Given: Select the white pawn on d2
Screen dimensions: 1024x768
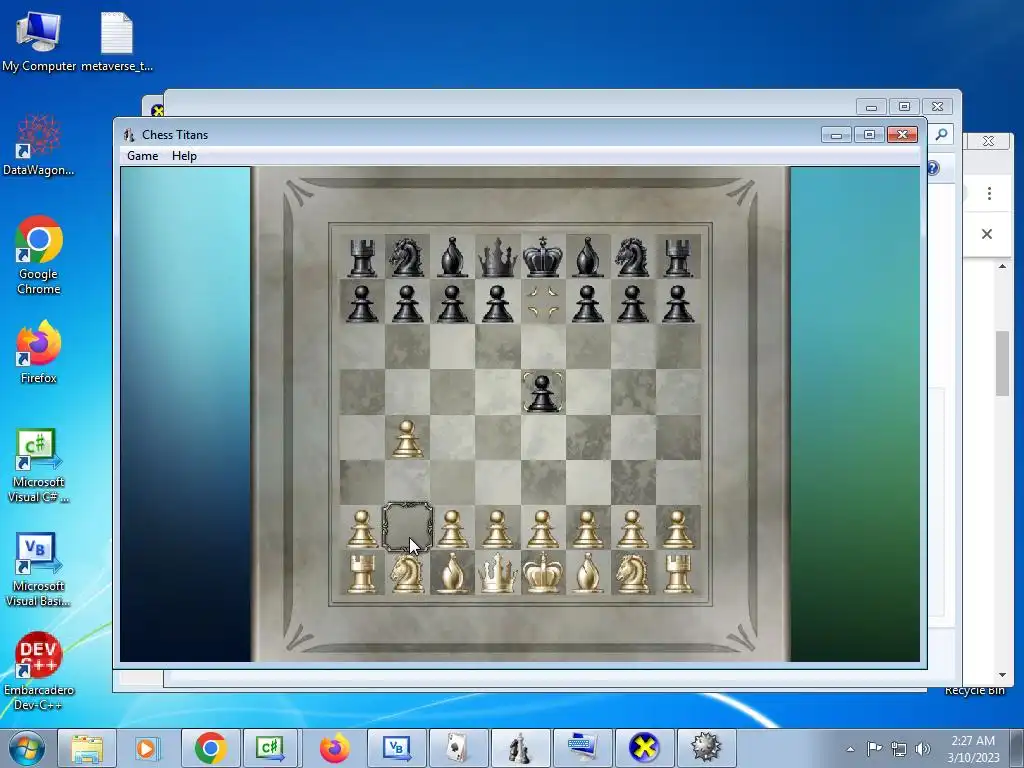Looking at the screenshot, I should point(497,528).
